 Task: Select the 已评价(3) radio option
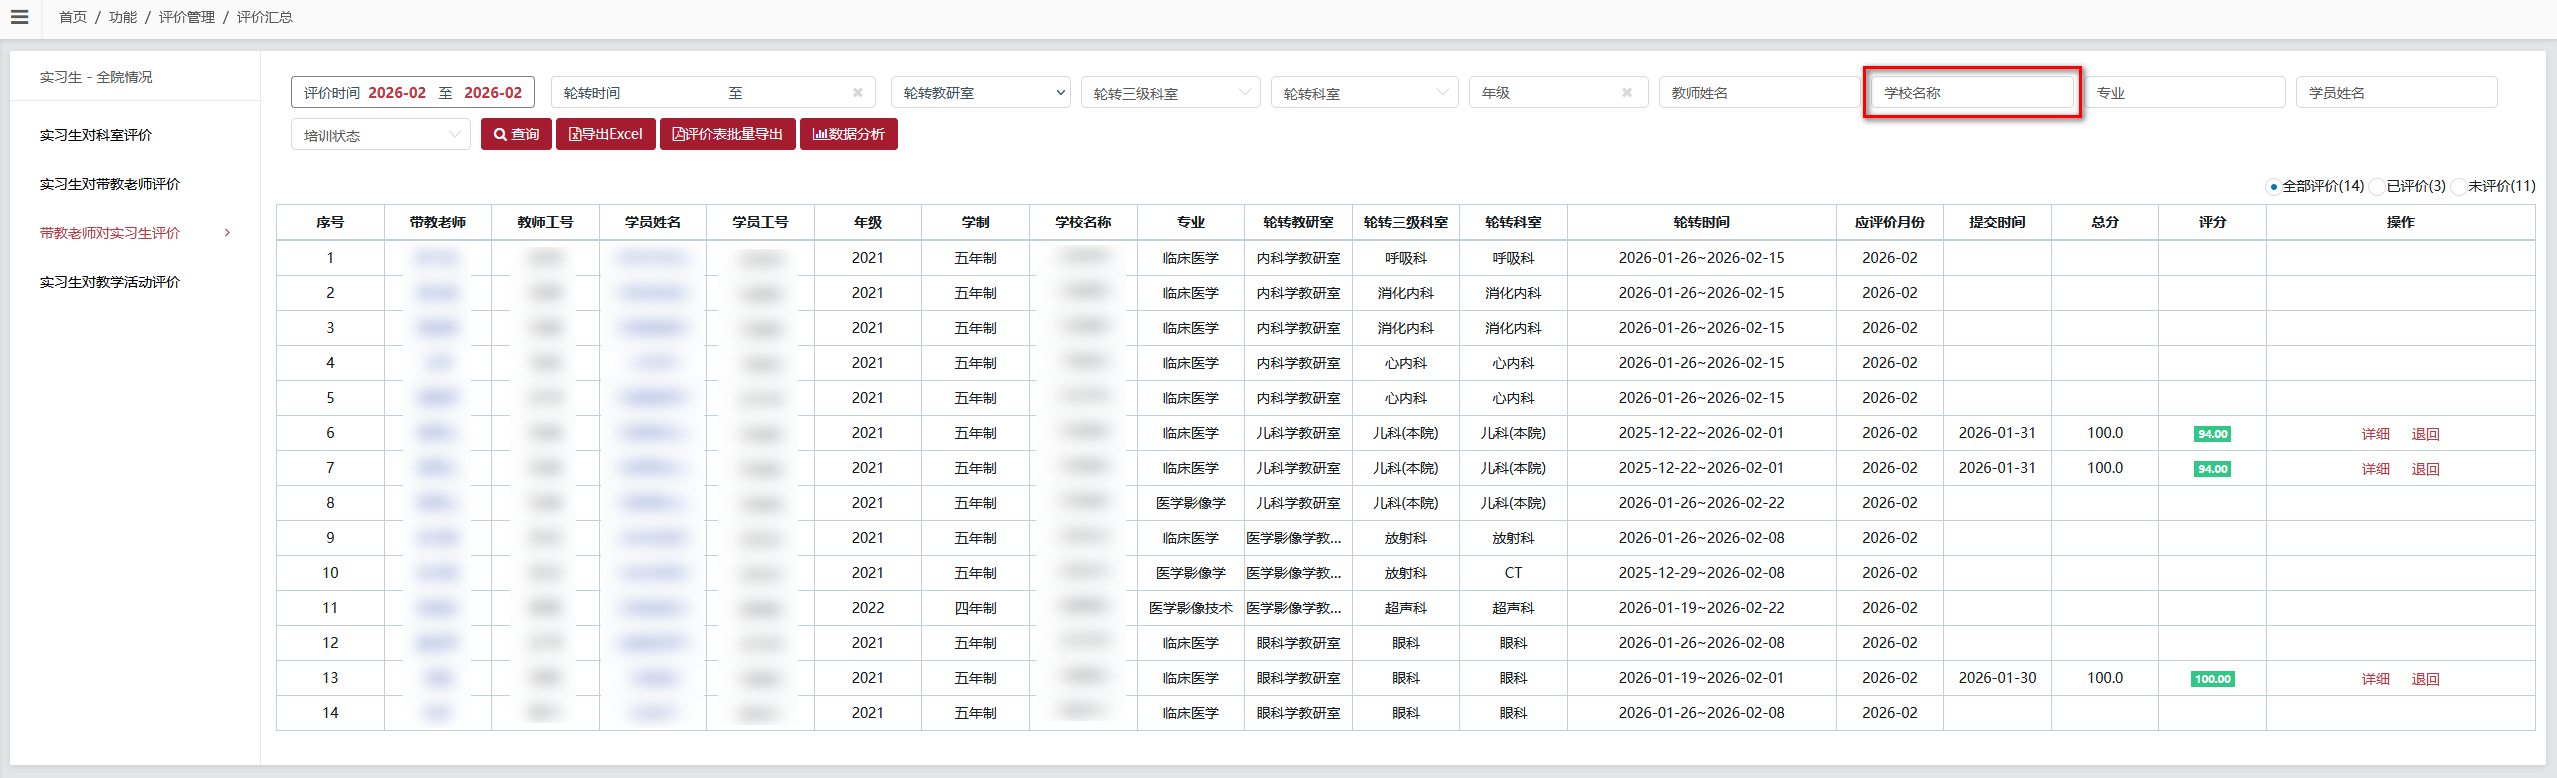tap(2377, 186)
